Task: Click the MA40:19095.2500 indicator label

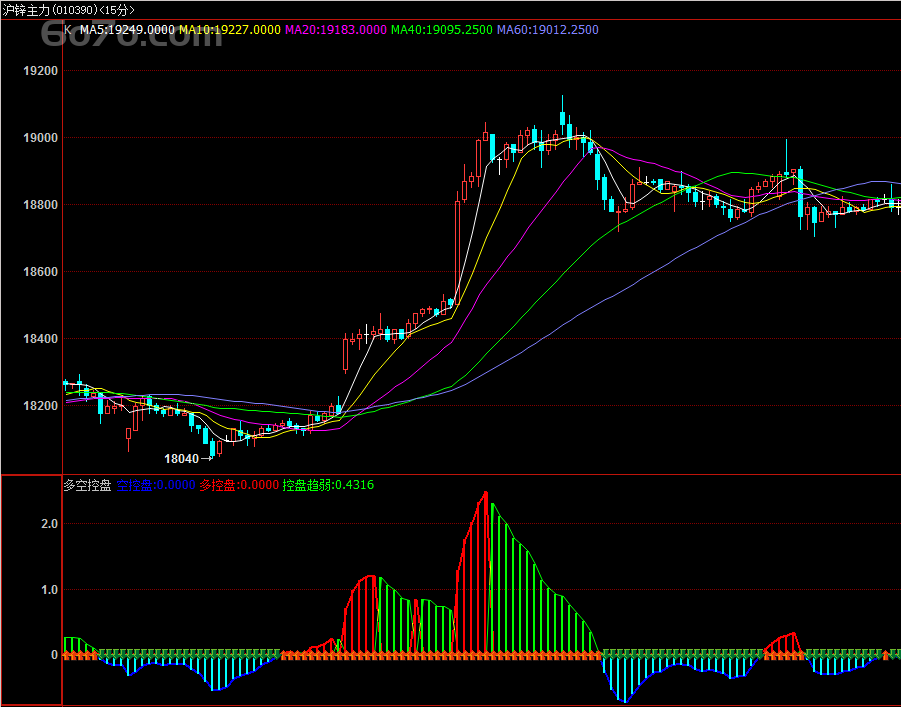Action: (441, 30)
